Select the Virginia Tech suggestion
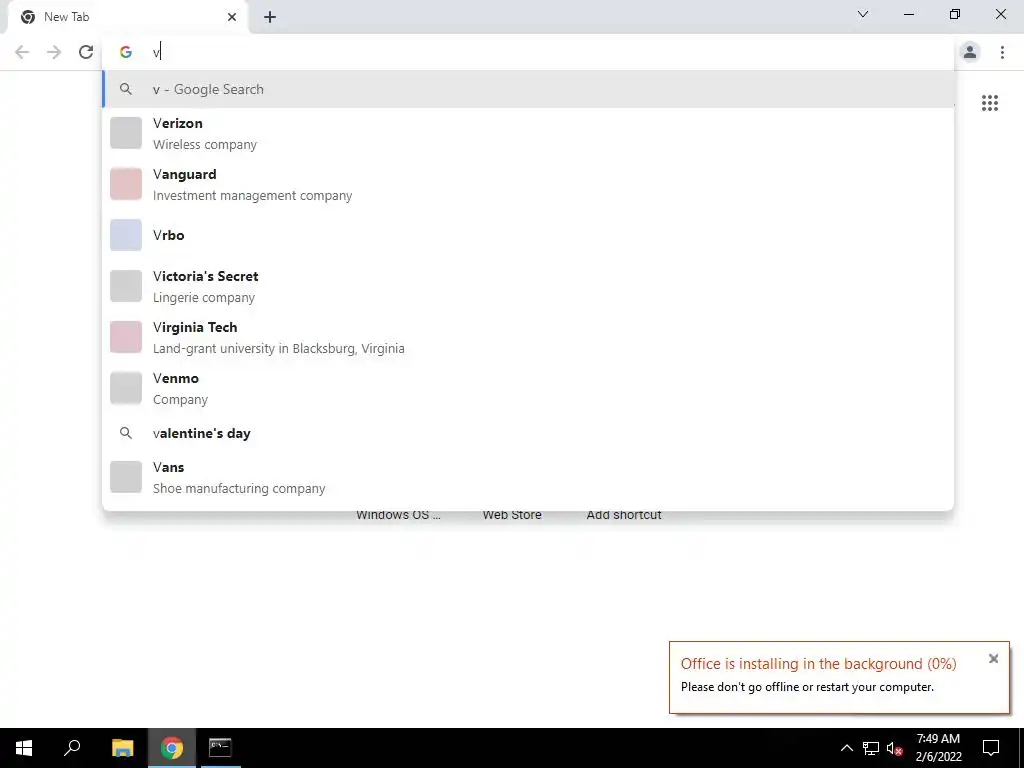This screenshot has width=1024, height=768. [528, 337]
